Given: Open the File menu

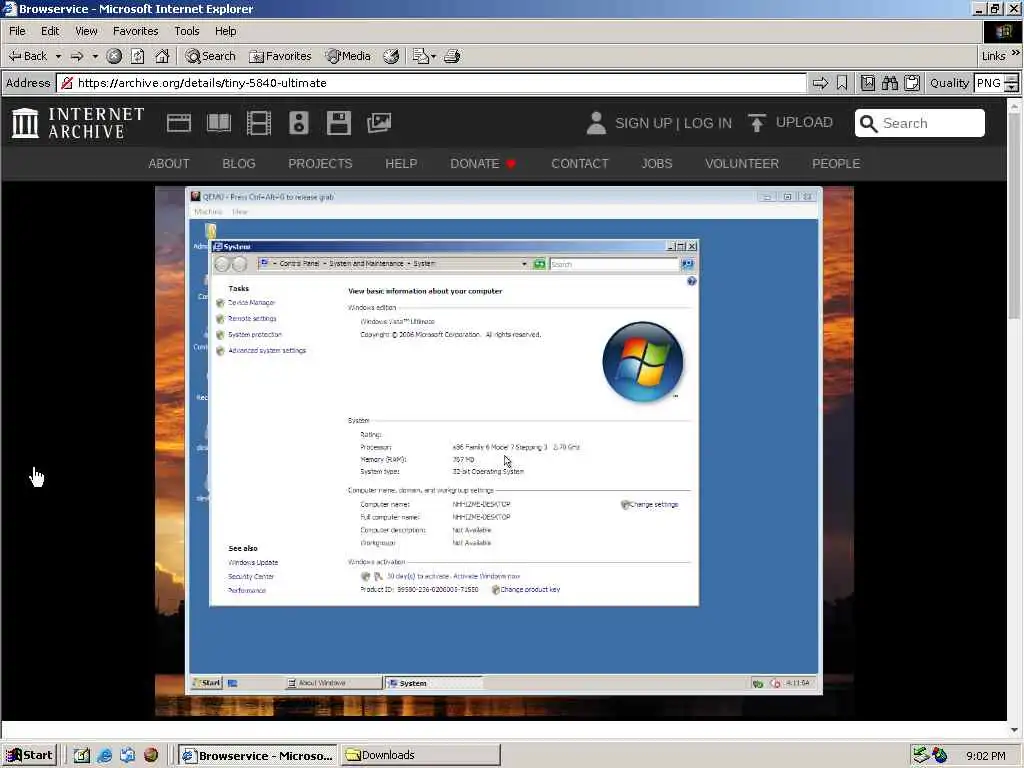Looking at the screenshot, I should (x=18, y=31).
